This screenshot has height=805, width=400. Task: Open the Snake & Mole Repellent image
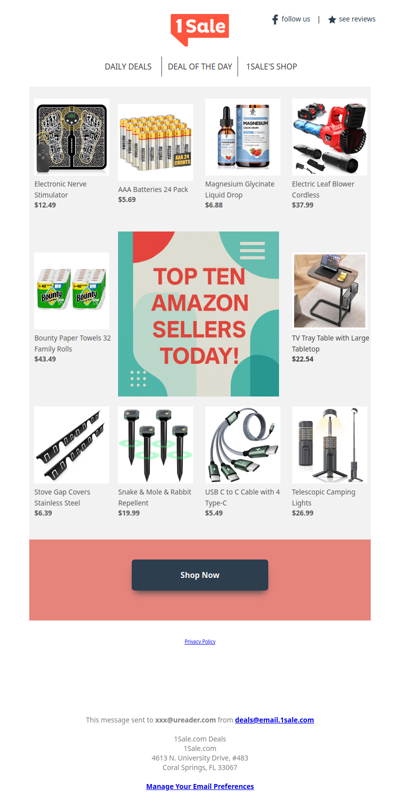(156, 445)
